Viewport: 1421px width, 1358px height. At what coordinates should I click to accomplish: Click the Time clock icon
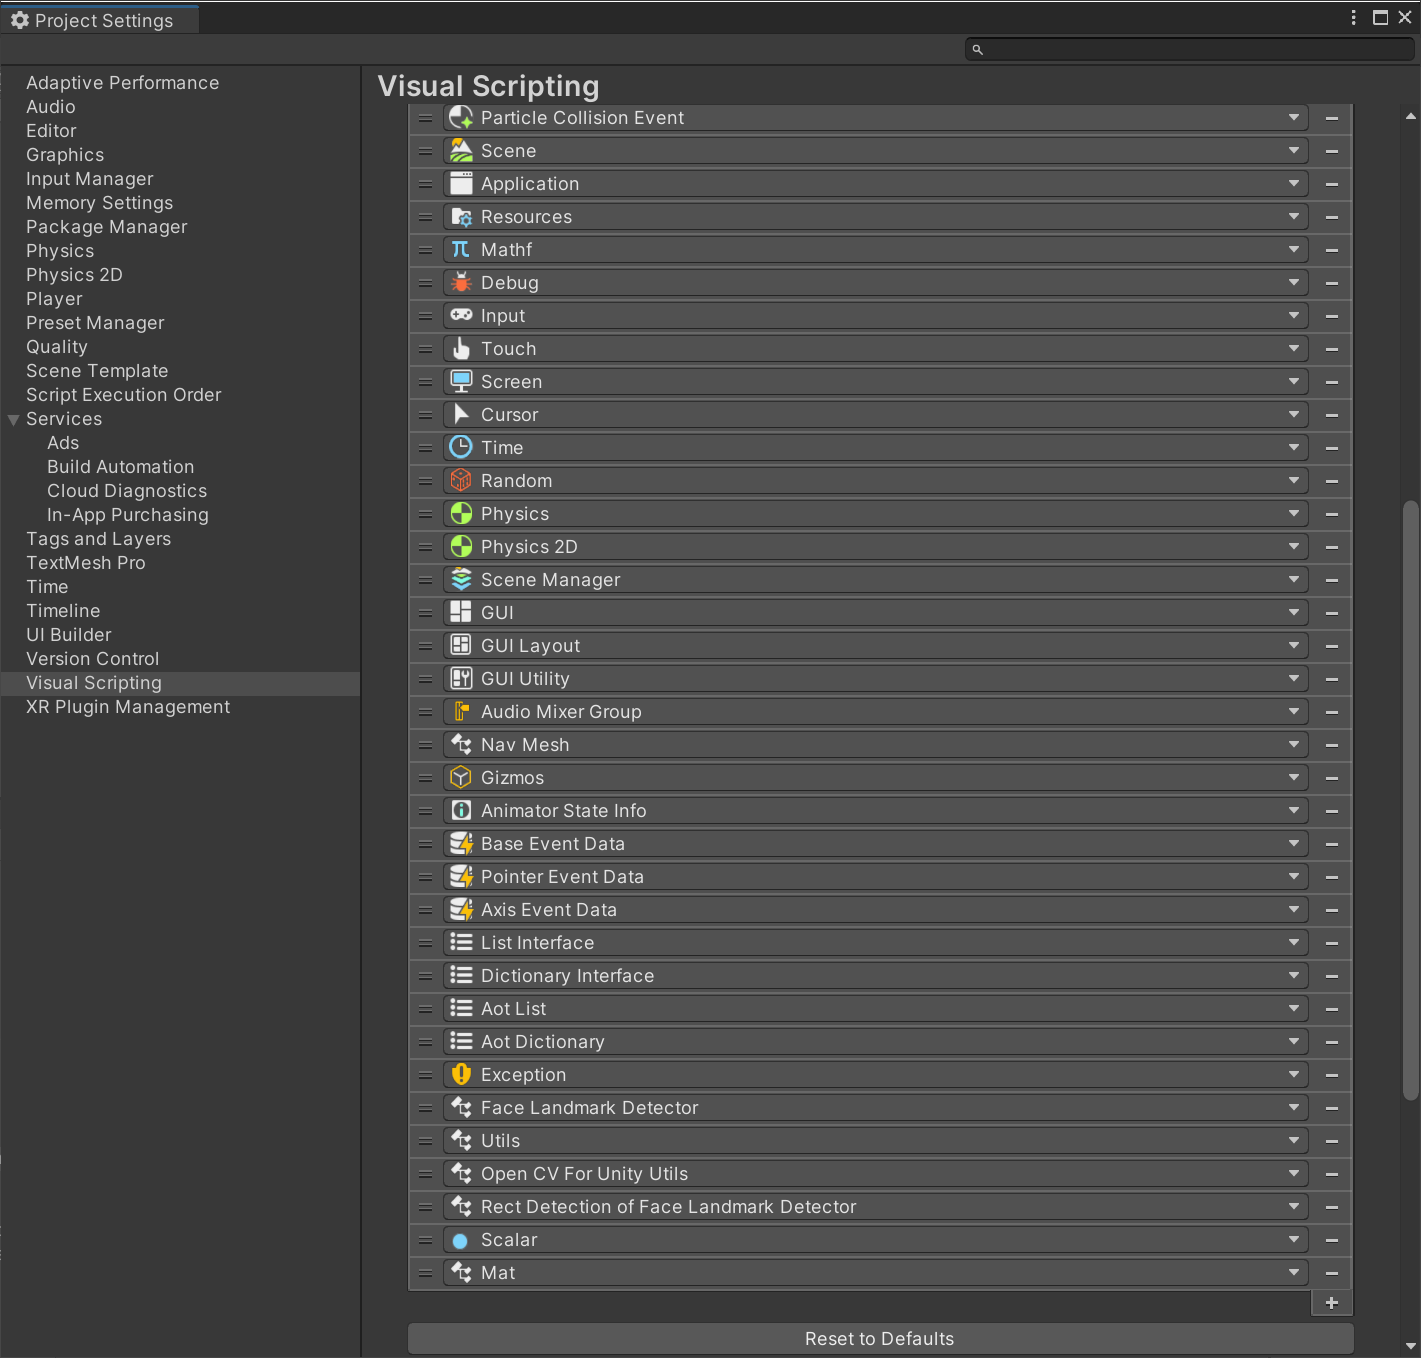pos(461,448)
